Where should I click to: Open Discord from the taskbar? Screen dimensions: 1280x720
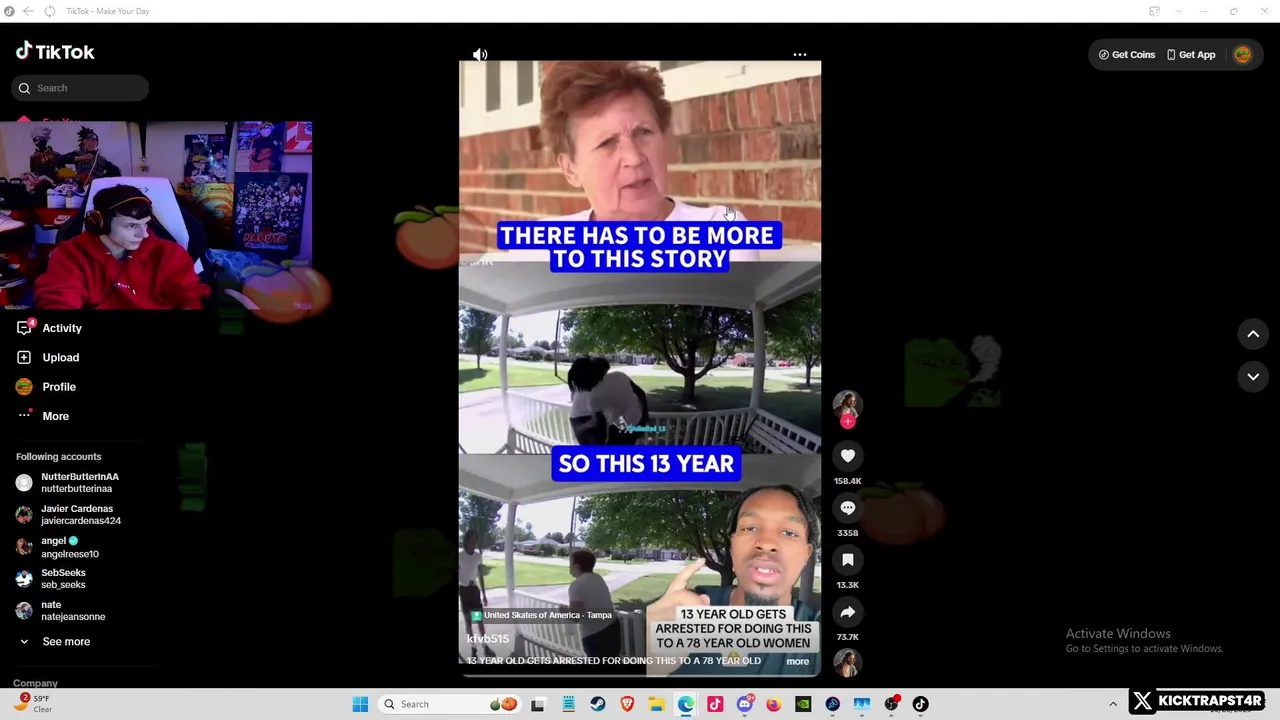[x=744, y=704]
